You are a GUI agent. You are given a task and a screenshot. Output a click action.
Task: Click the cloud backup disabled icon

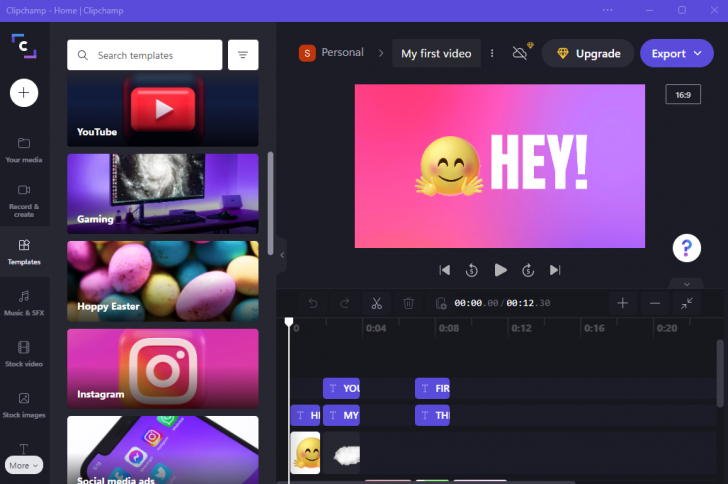pyautogui.click(x=521, y=52)
